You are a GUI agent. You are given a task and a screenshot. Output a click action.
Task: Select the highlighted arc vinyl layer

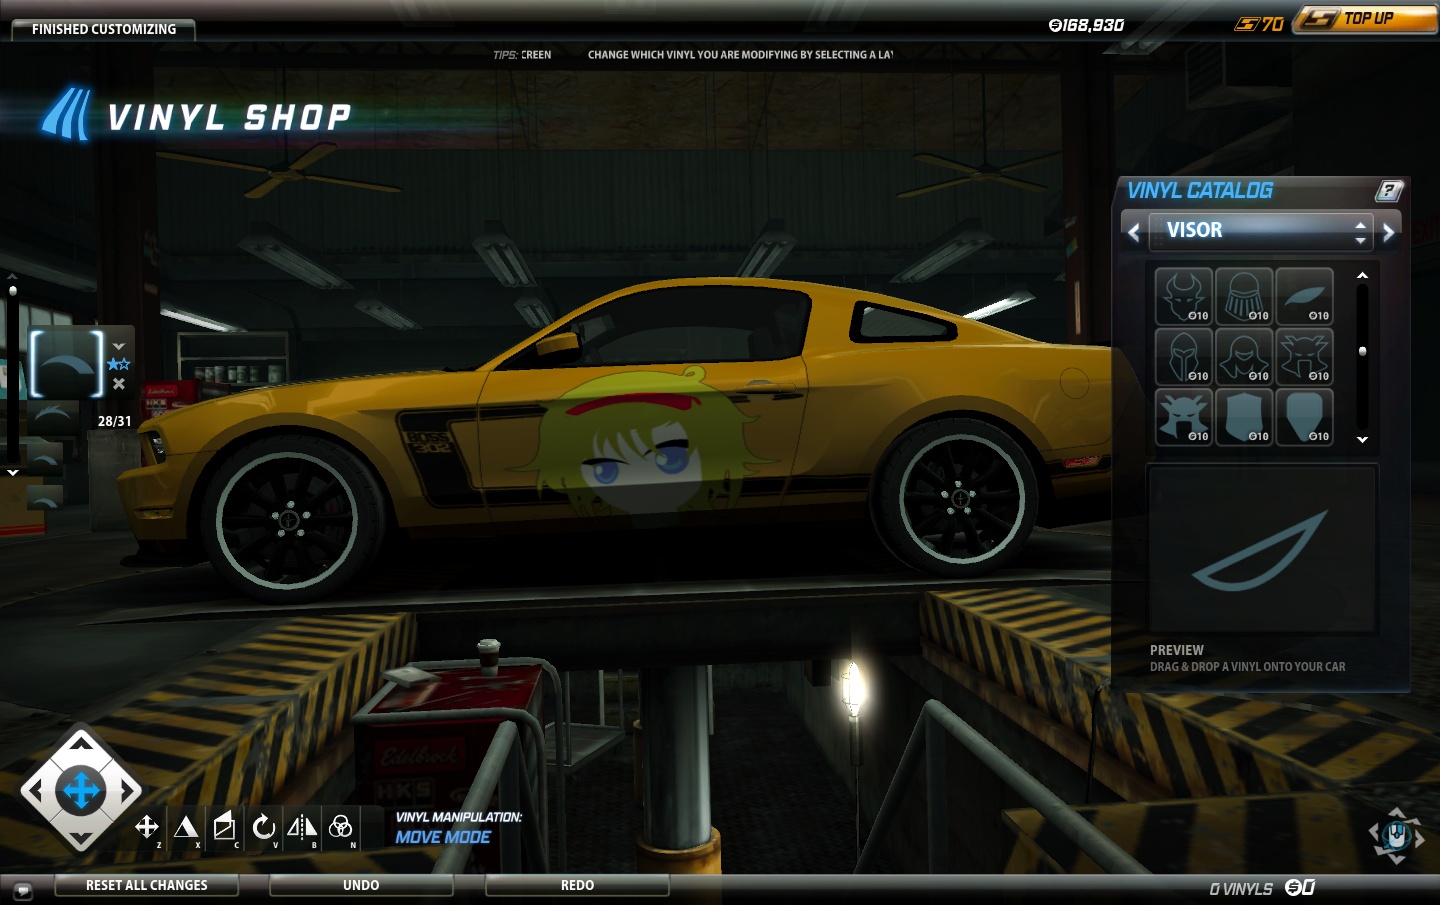67,364
